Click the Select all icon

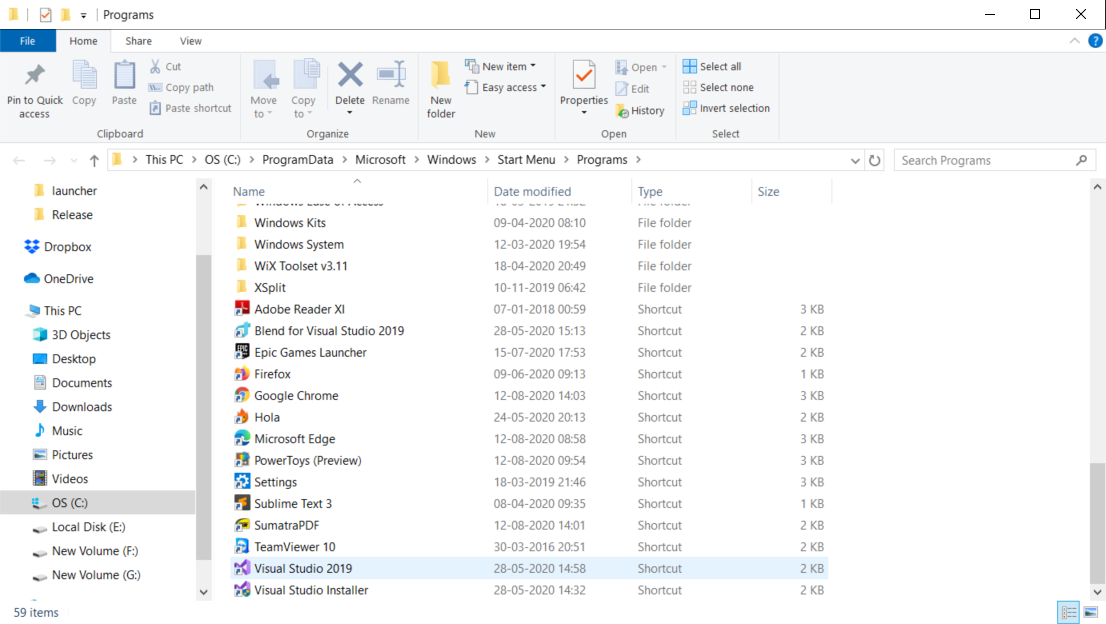click(689, 66)
